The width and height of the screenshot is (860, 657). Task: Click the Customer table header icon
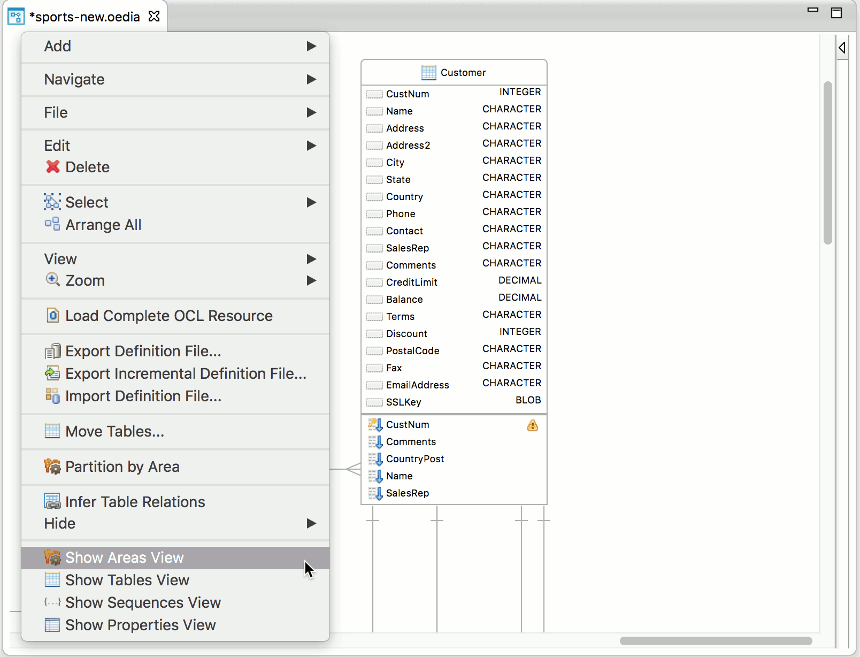[x=428, y=72]
